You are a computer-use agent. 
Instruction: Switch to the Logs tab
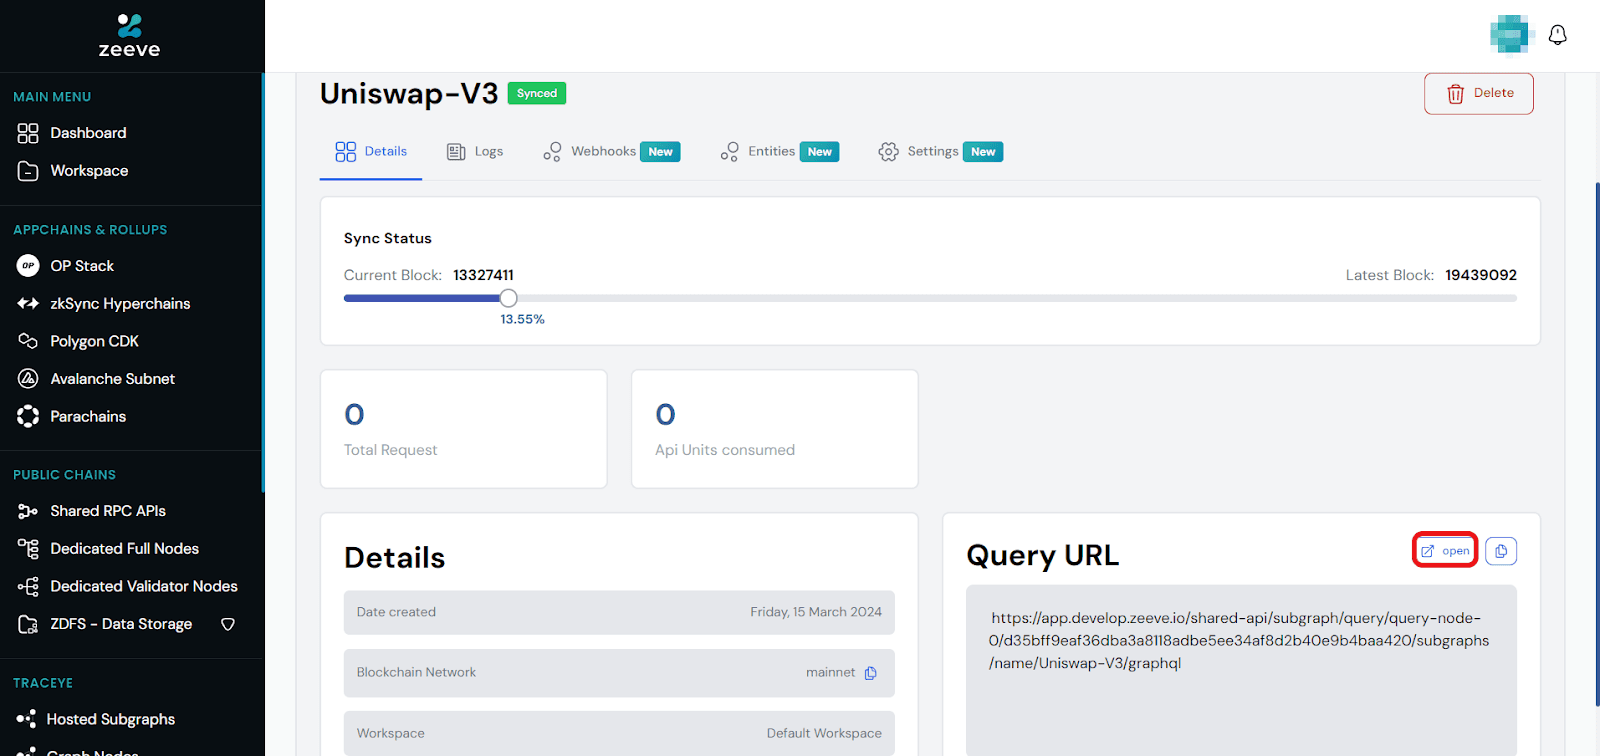[474, 152]
